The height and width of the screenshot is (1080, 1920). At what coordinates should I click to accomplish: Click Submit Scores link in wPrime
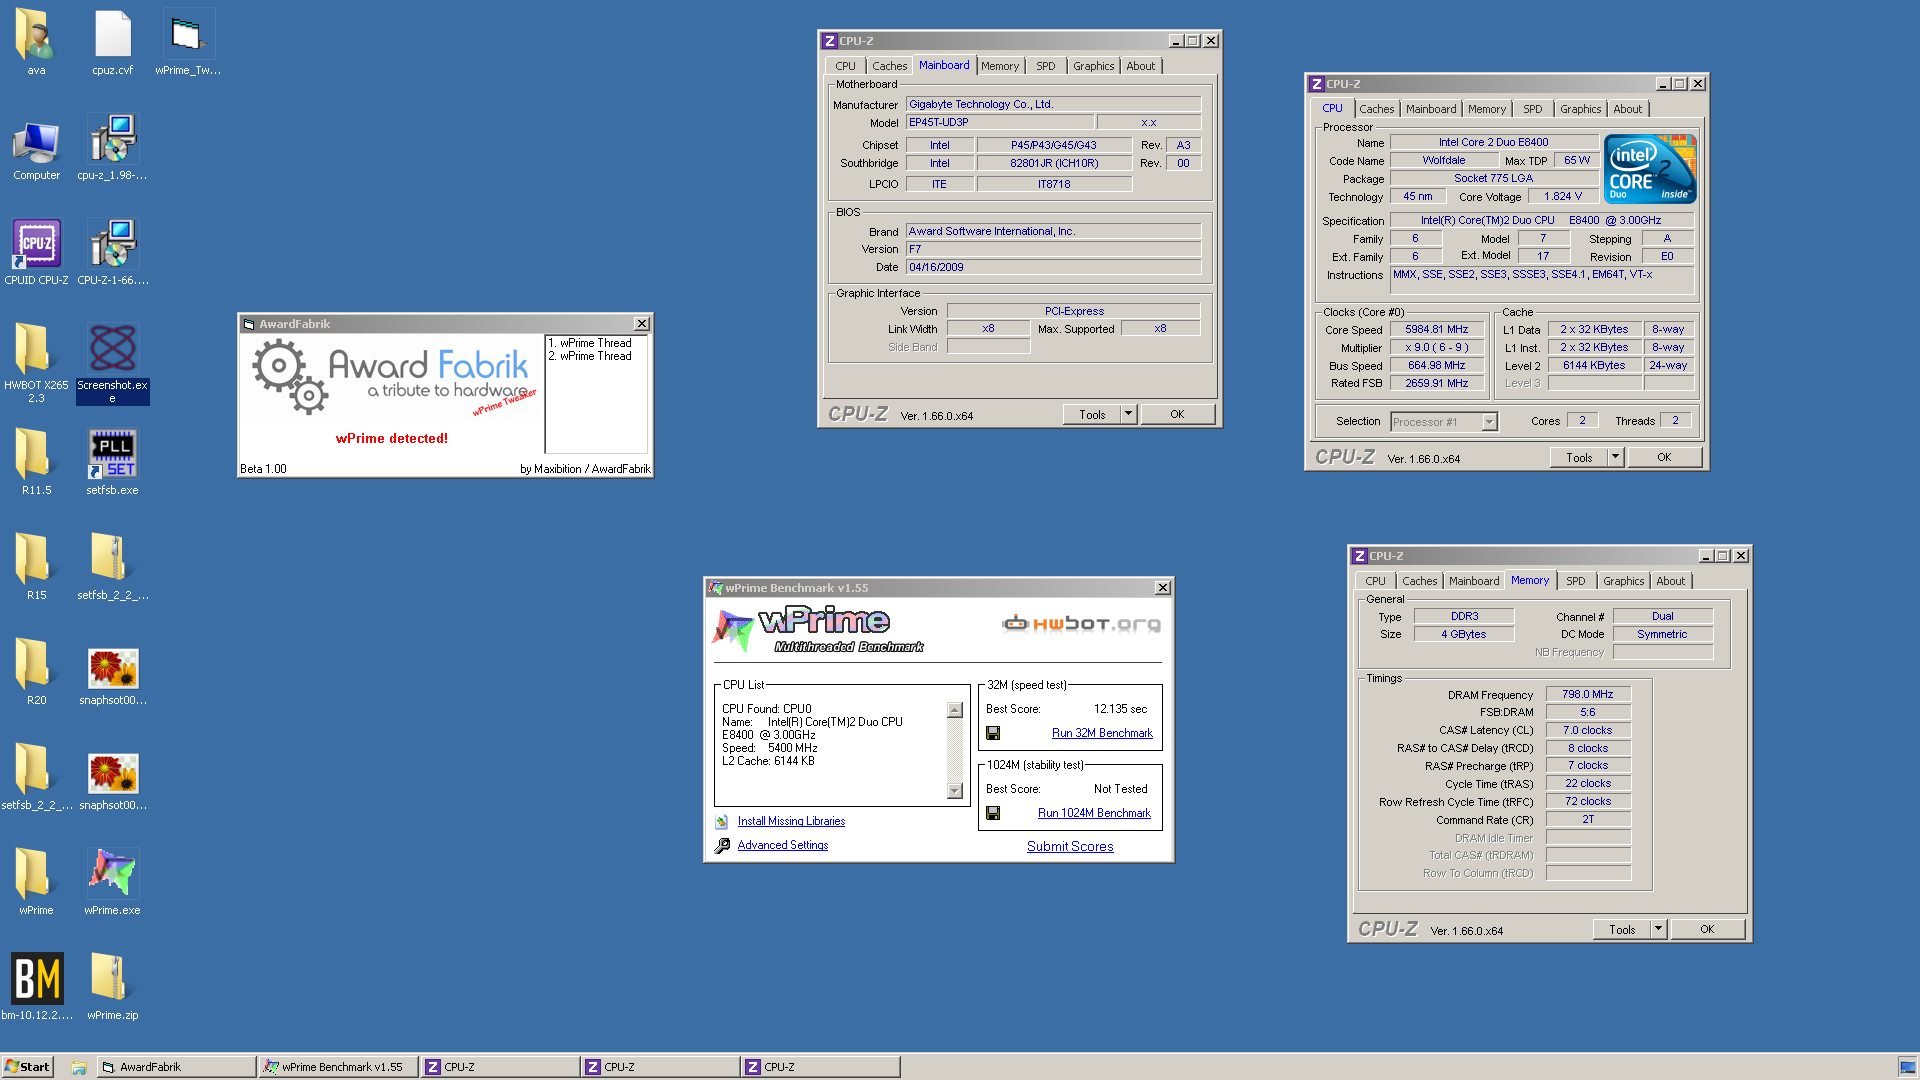[x=1070, y=846]
